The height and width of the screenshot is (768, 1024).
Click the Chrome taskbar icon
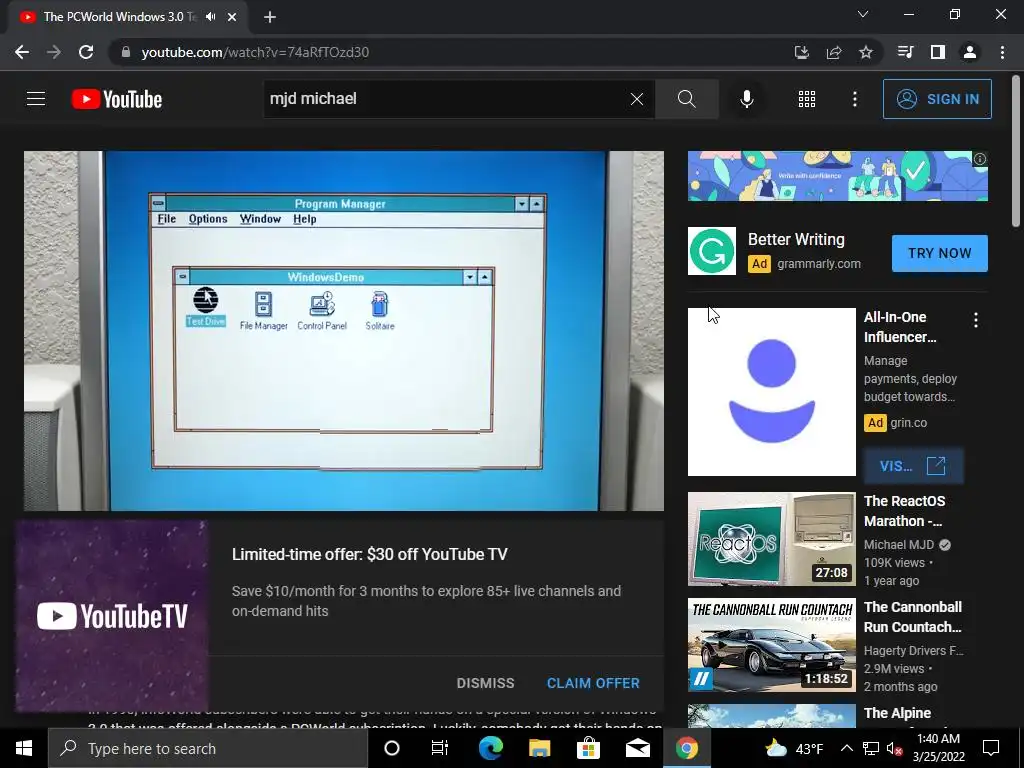[x=686, y=748]
